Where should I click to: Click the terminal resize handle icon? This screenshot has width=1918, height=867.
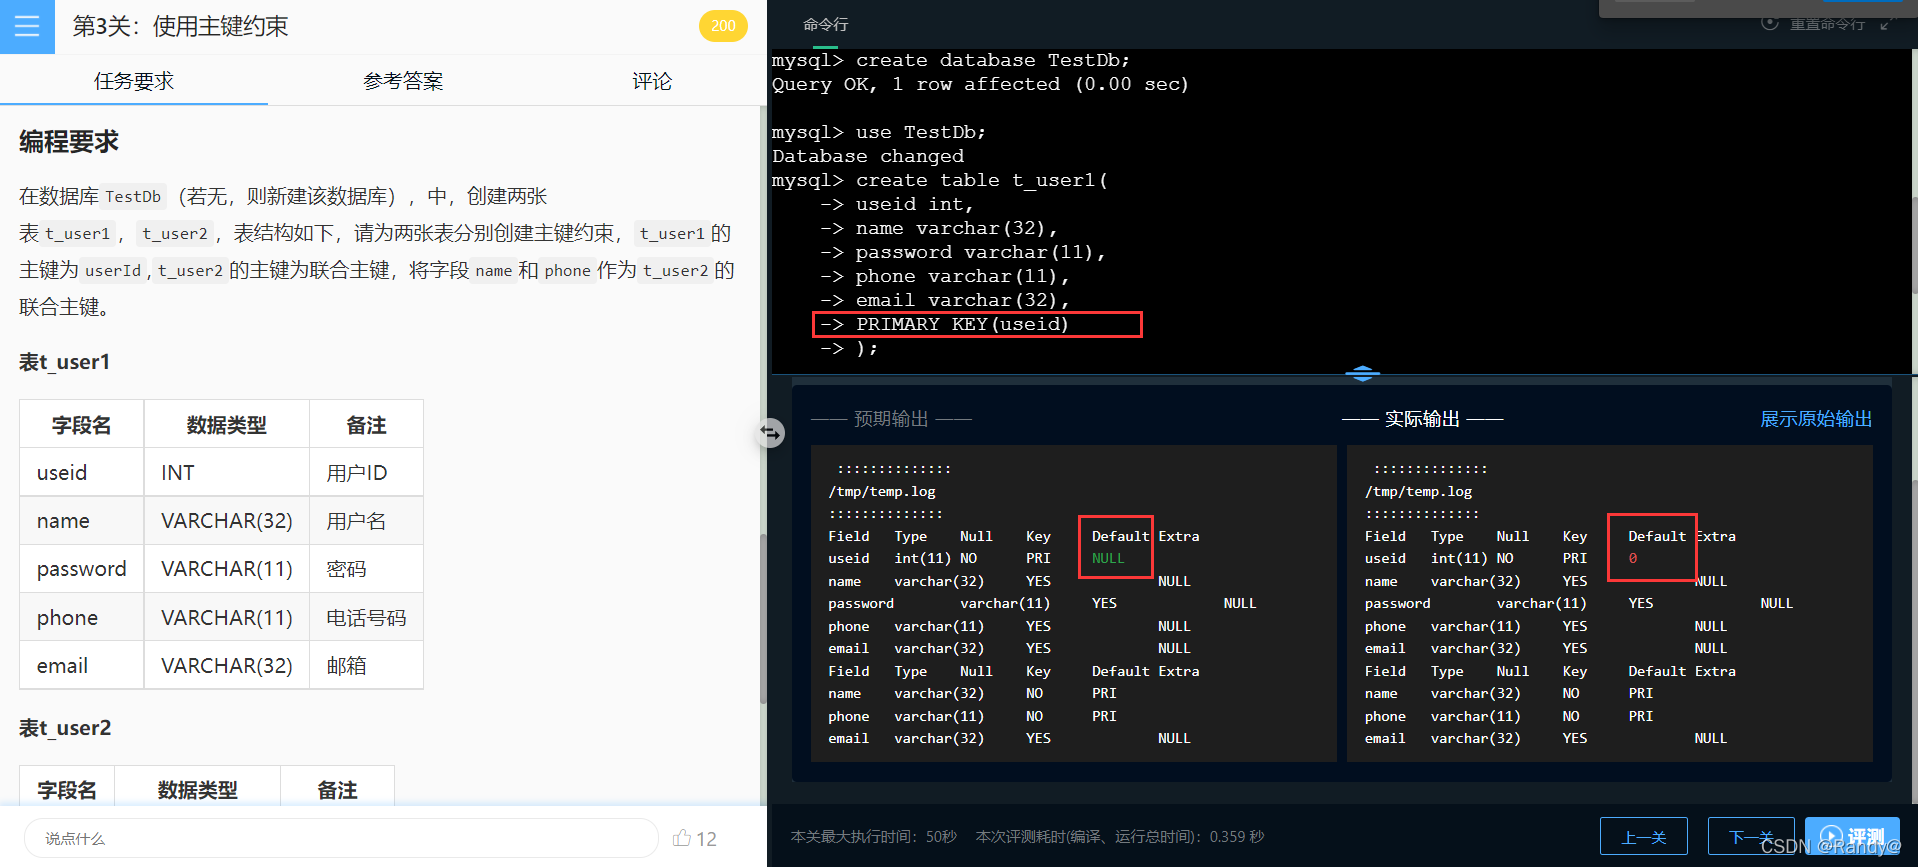tap(1362, 375)
